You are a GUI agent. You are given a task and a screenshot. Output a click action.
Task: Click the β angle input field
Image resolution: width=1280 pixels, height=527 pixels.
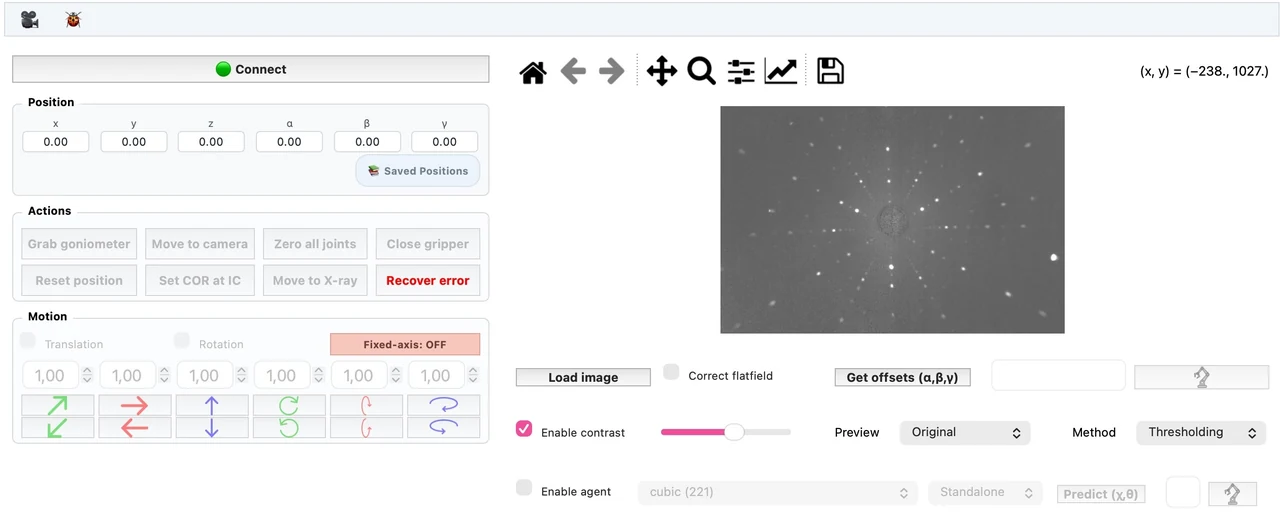tap(367, 142)
